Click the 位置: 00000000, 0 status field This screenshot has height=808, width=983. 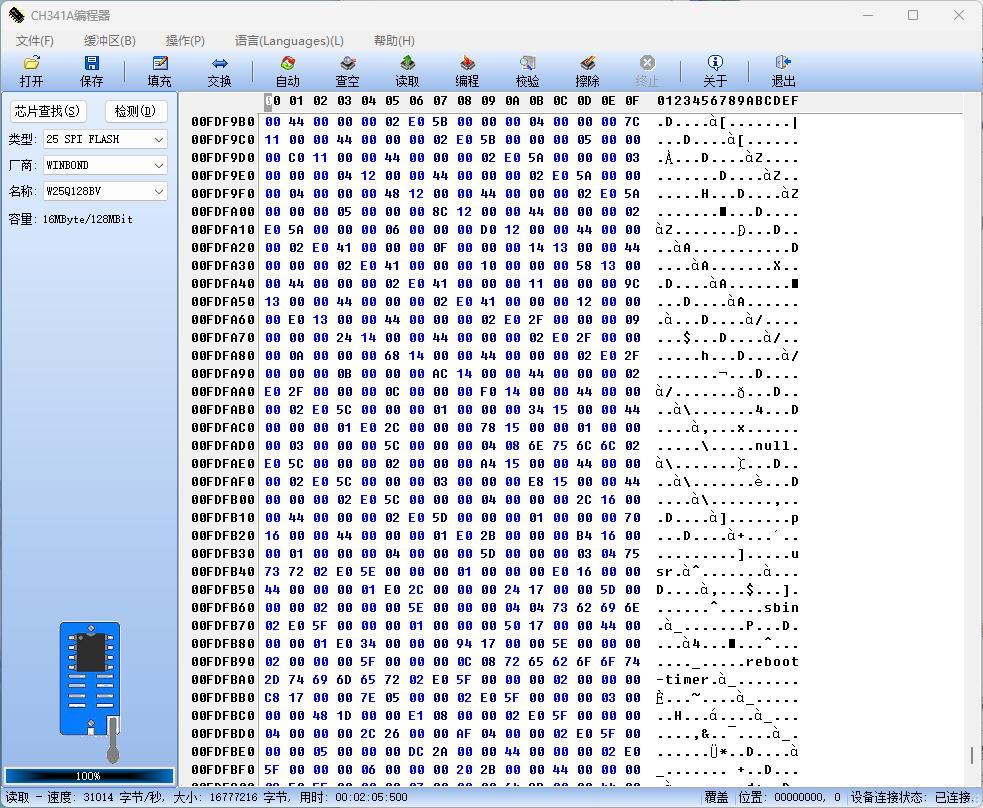click(789, 797)
